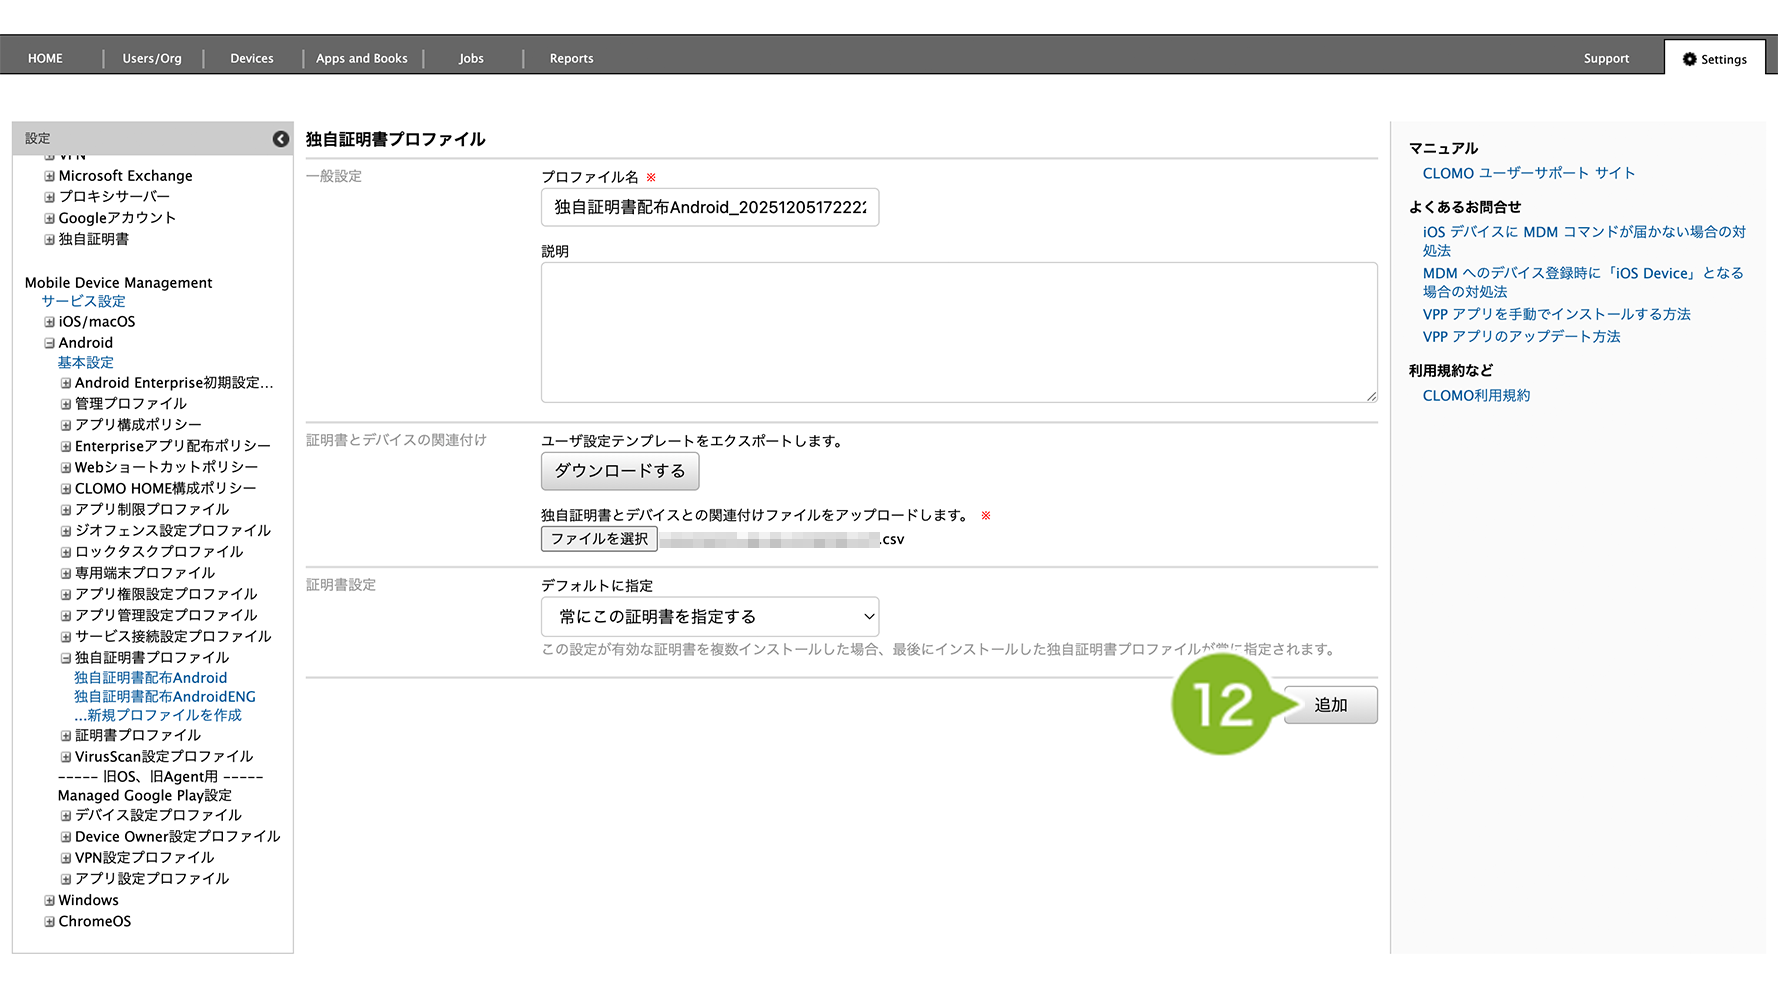The width and height of the screenshot is (1778, 1000).
Task: Expand the Microsoft Exchange tree node
Action: click(49, 176)
